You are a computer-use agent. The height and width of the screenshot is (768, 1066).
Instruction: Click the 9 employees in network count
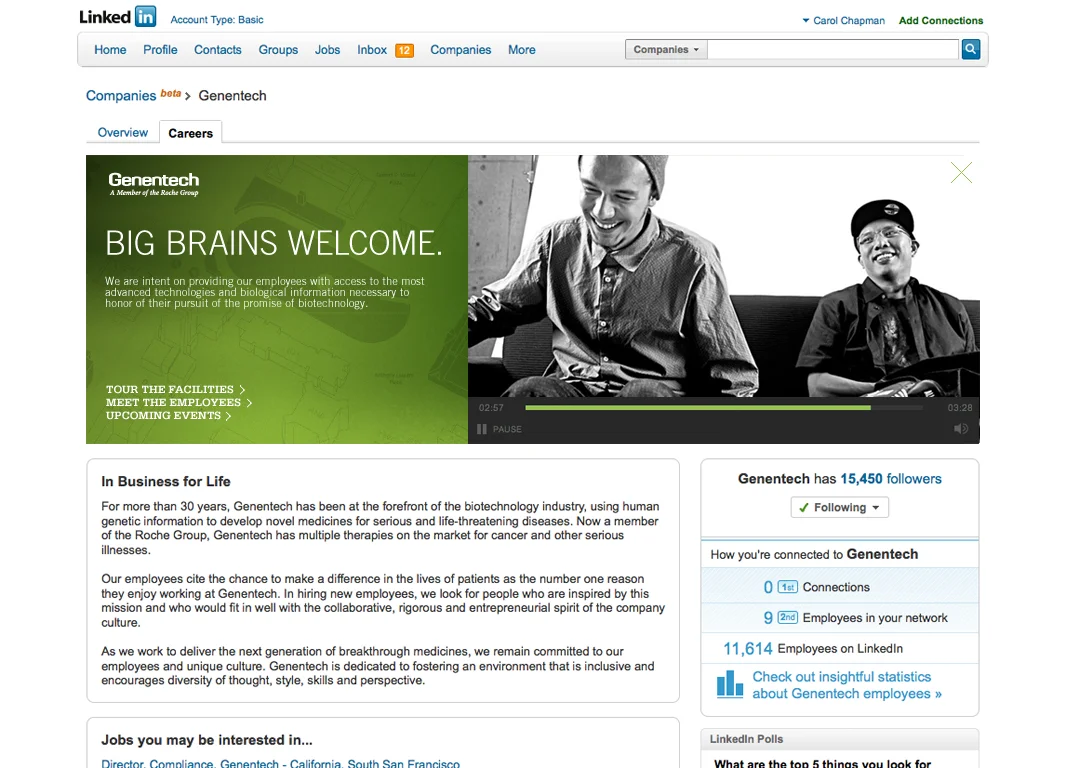click(768, 617)
